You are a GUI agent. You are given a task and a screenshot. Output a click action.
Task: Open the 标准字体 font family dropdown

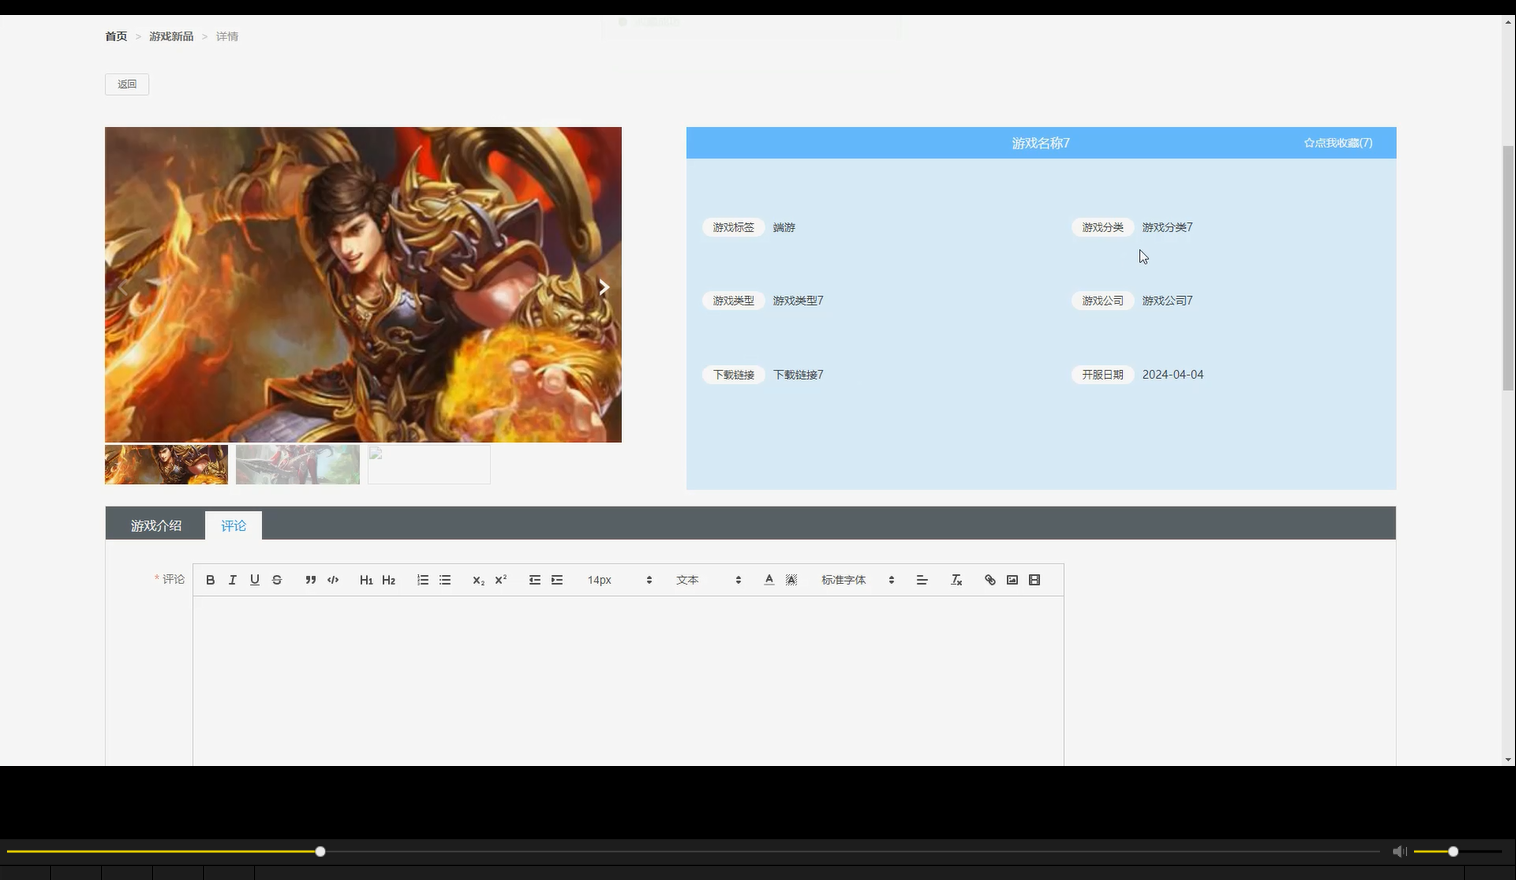pyautogui.click(x=857, y=580)
